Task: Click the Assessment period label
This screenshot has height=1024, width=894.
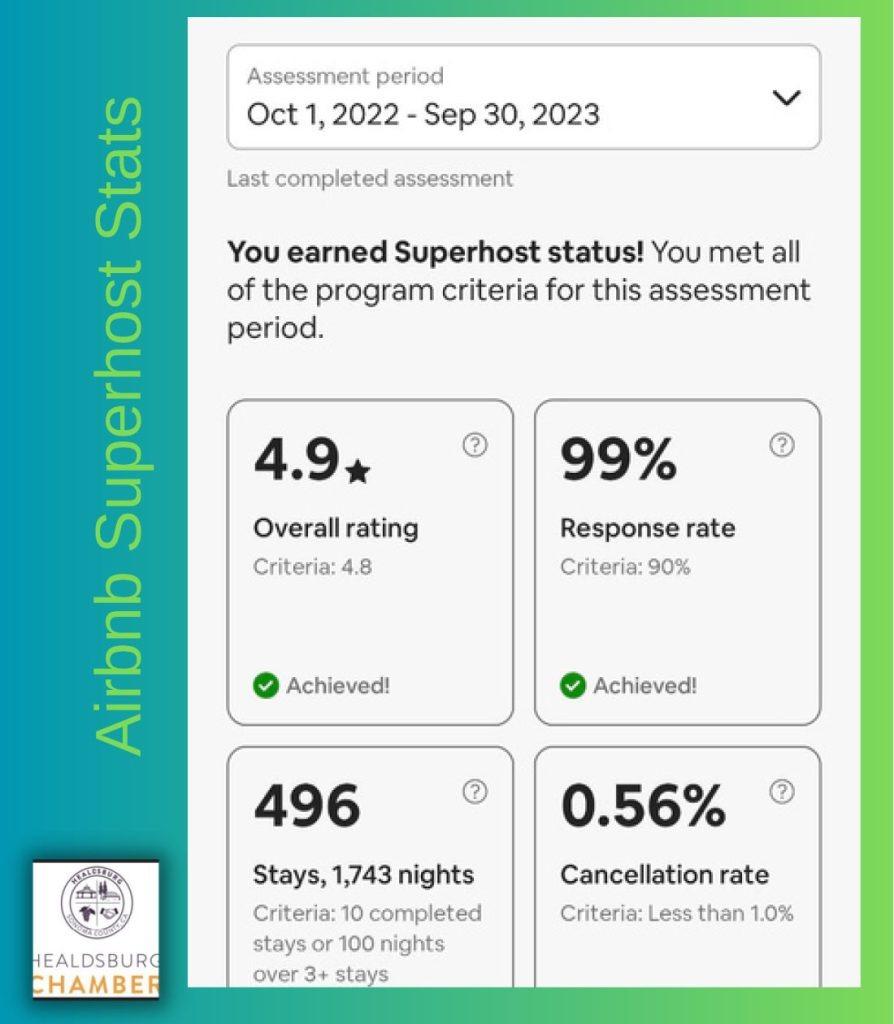Action: coord(345,76)
